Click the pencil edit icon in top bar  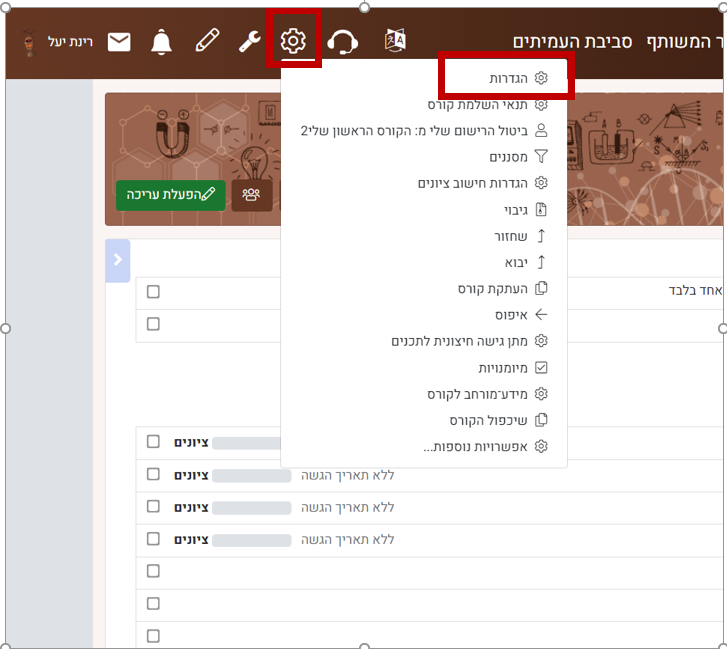click(x=206, y=41)
